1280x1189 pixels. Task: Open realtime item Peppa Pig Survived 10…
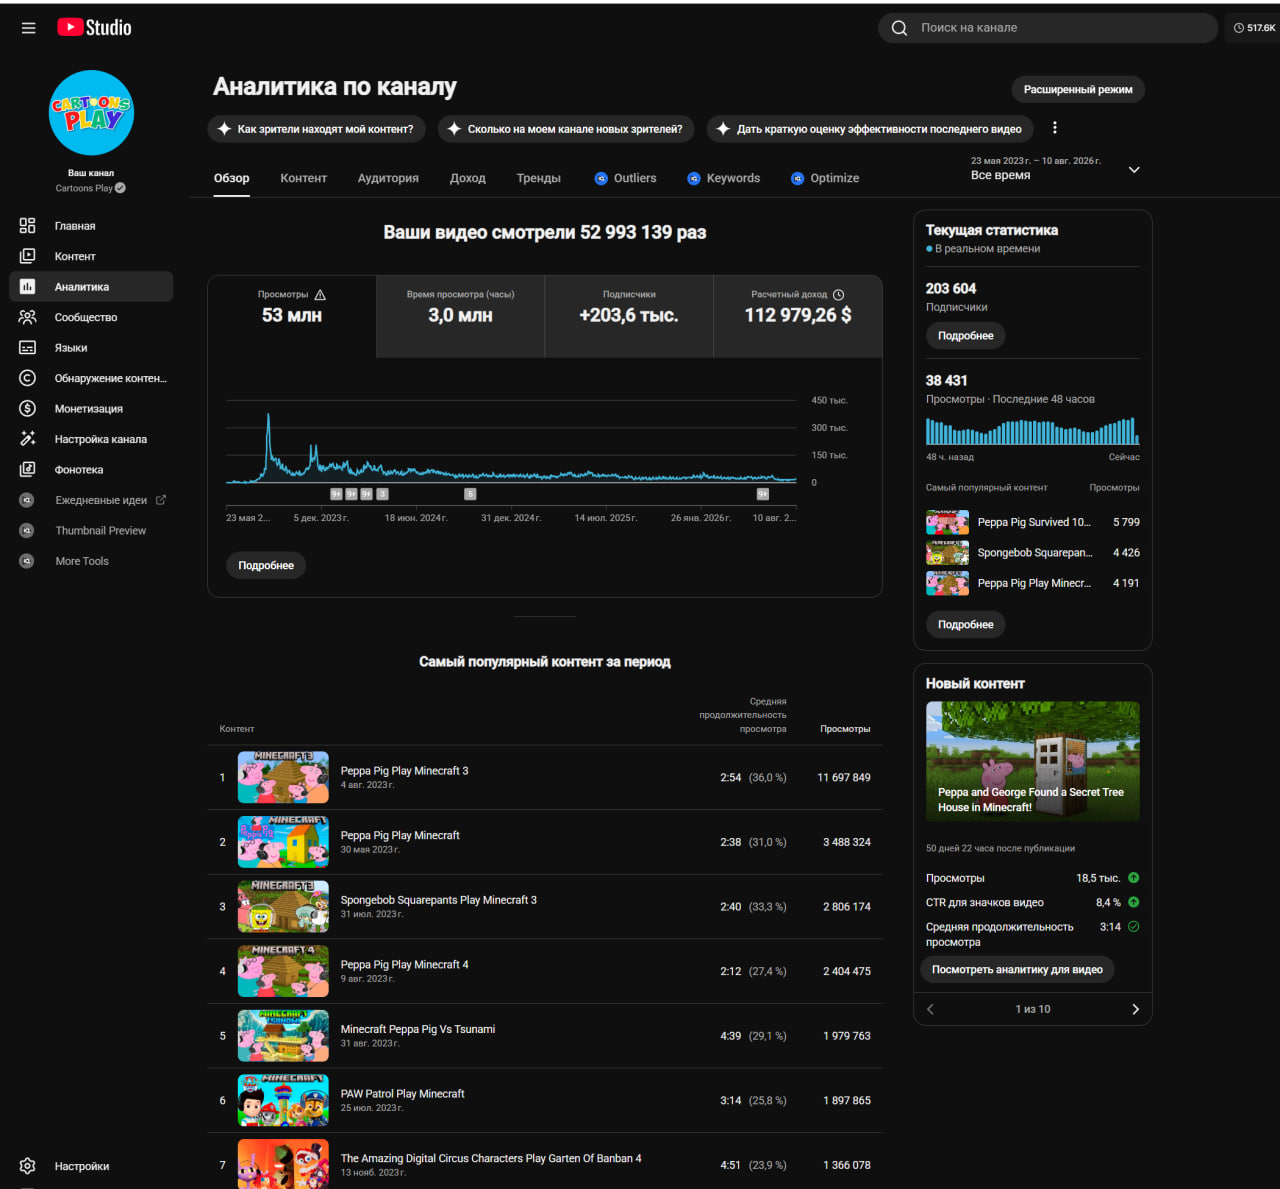[x=1033, y=522]
